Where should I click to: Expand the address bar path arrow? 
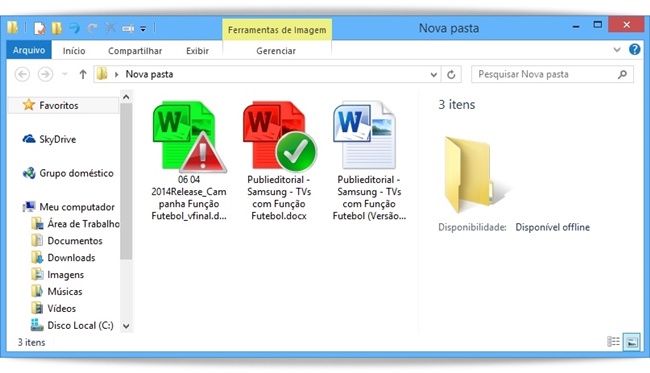(116, 74)
